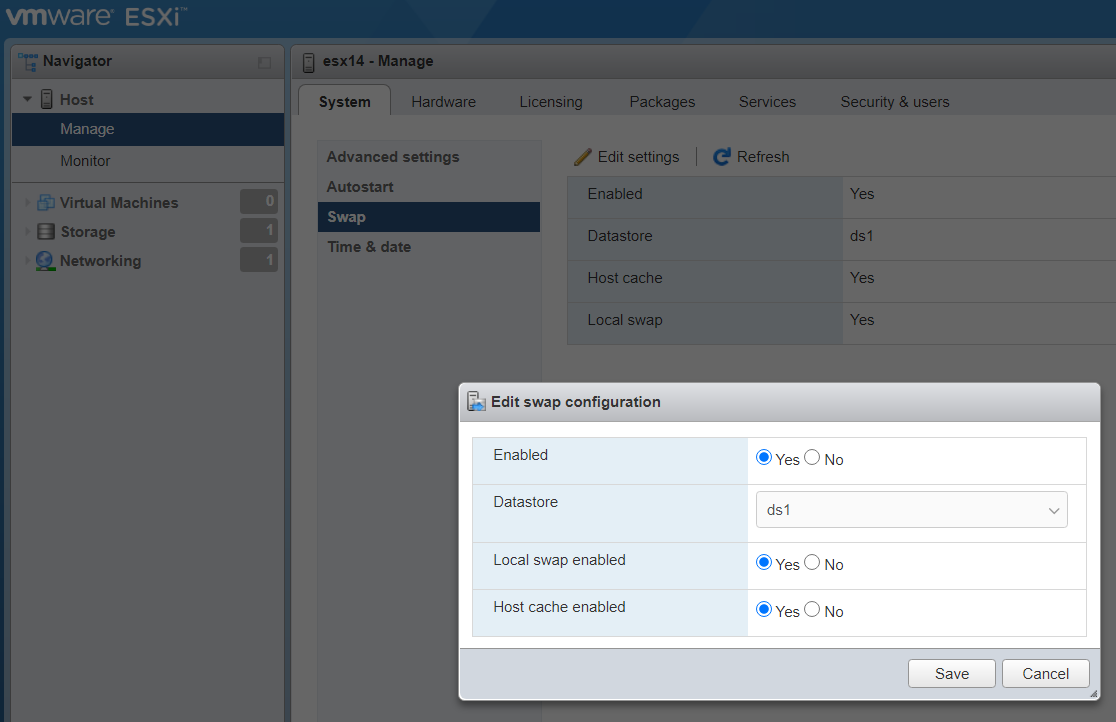Click the esx14 host icon in the title bar
This screenshot has width=1116, height=722.
tap(308, 63)
